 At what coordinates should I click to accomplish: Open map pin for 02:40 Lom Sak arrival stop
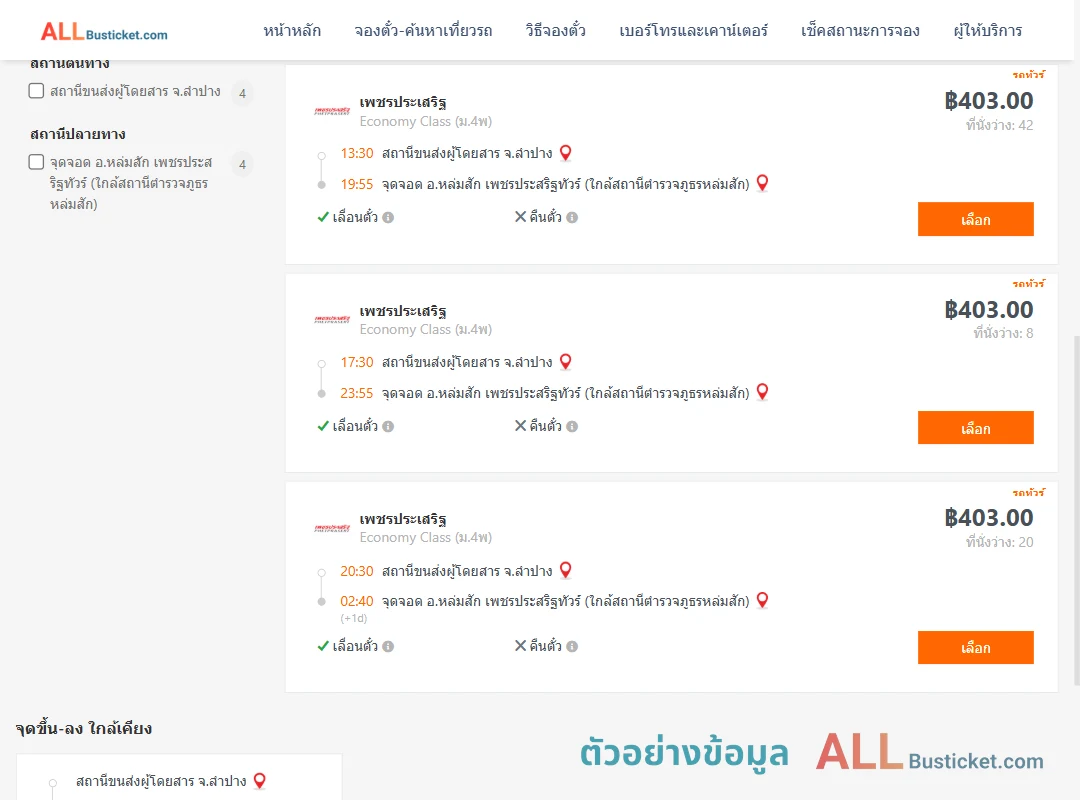tap(762, 600)
